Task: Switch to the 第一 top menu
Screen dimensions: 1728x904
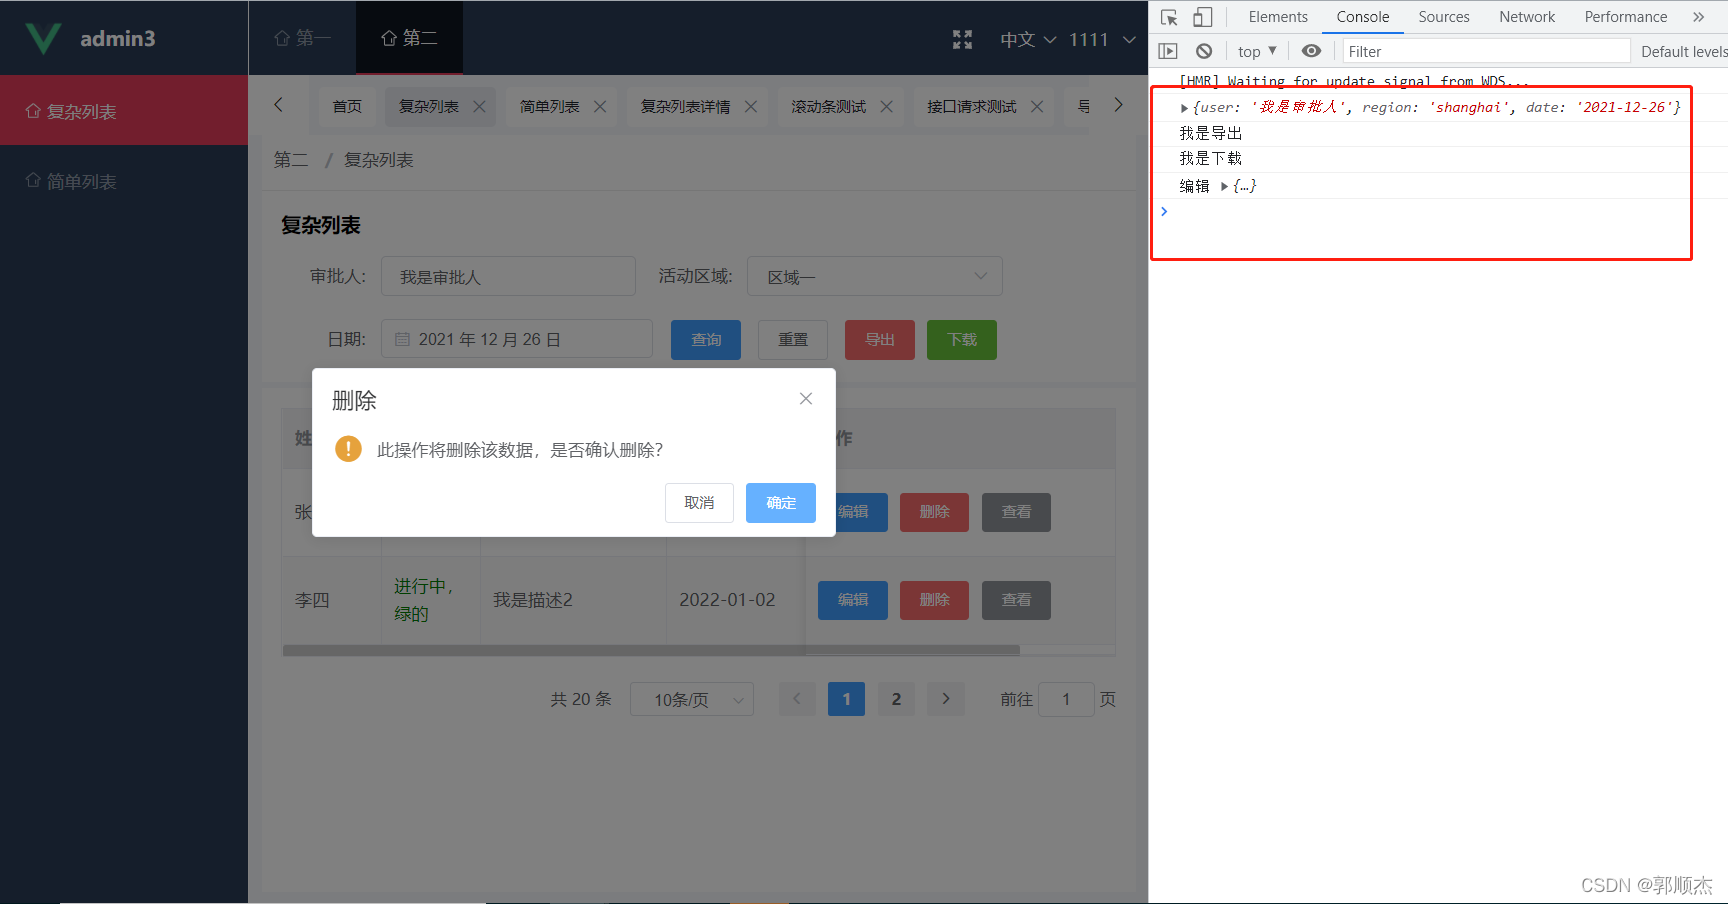Action: (x=302, y=38)
